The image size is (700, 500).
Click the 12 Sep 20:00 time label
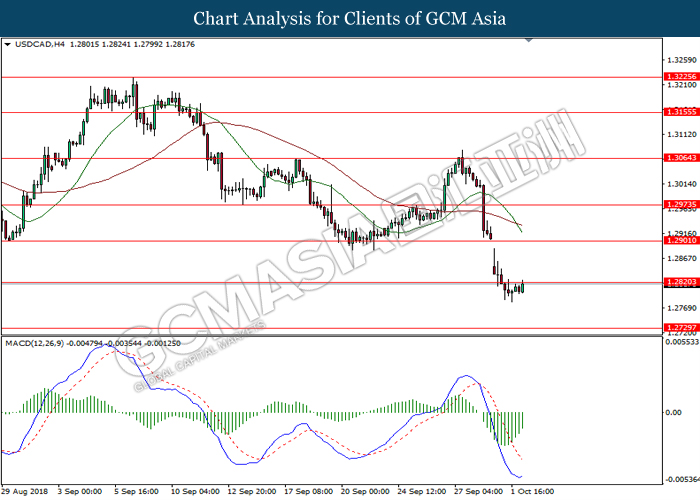point(252,492)
